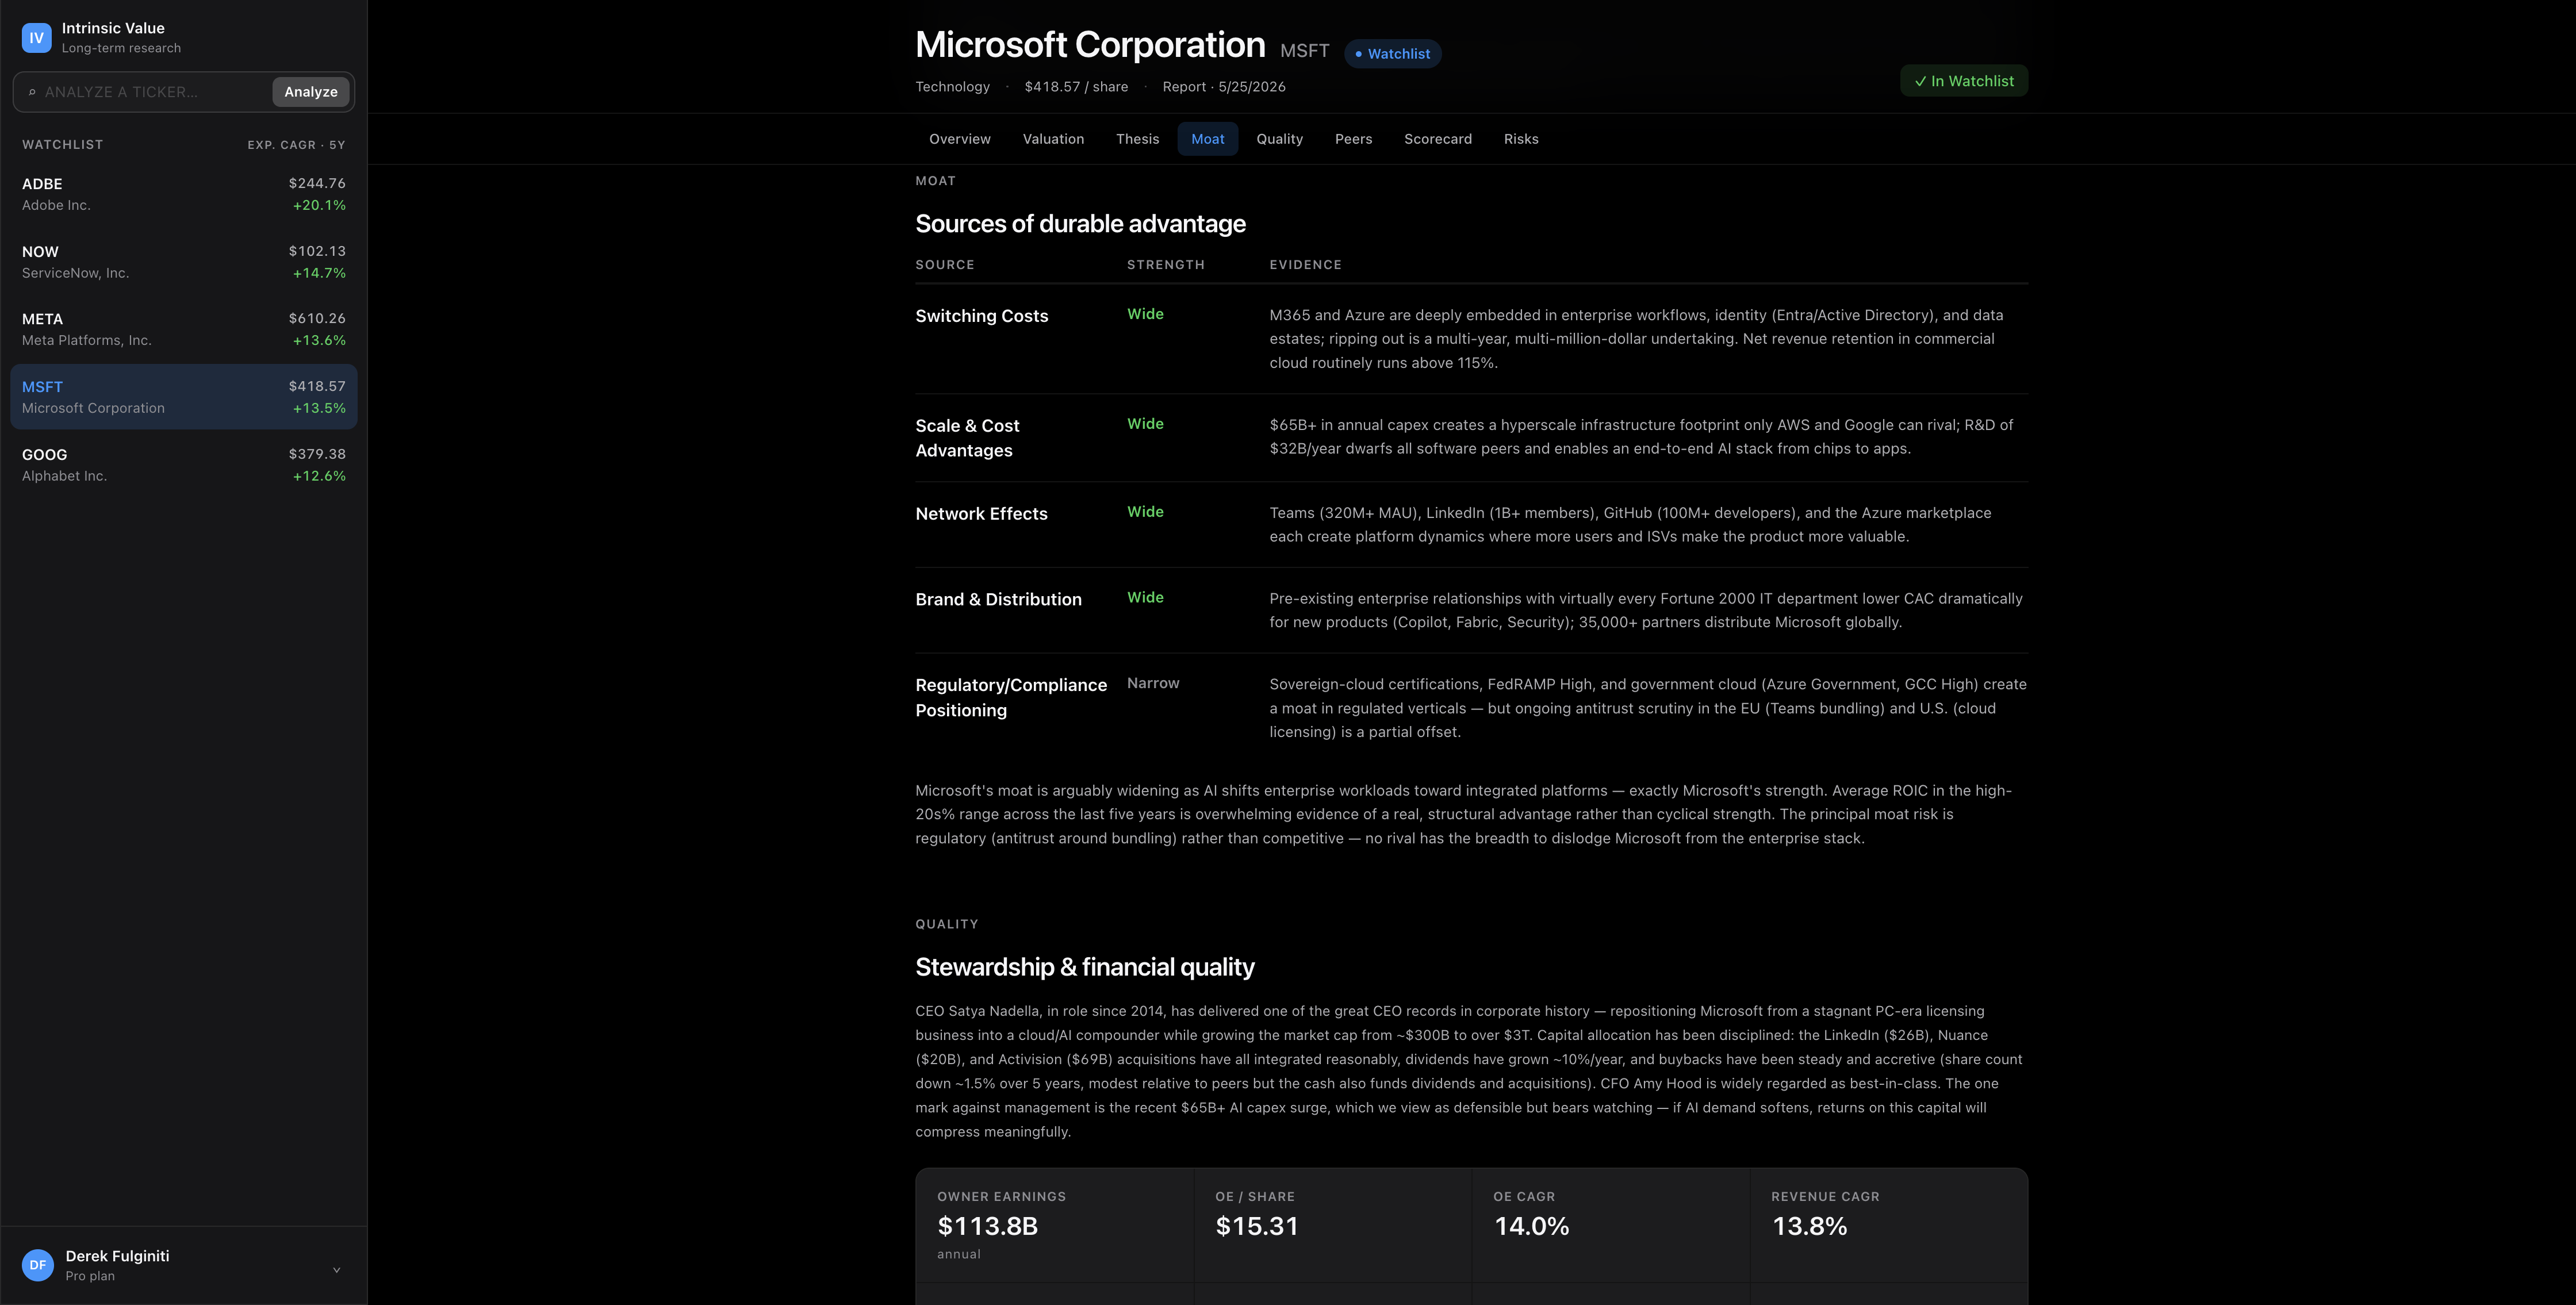Click the Network Effects source label

click(982, 514)
